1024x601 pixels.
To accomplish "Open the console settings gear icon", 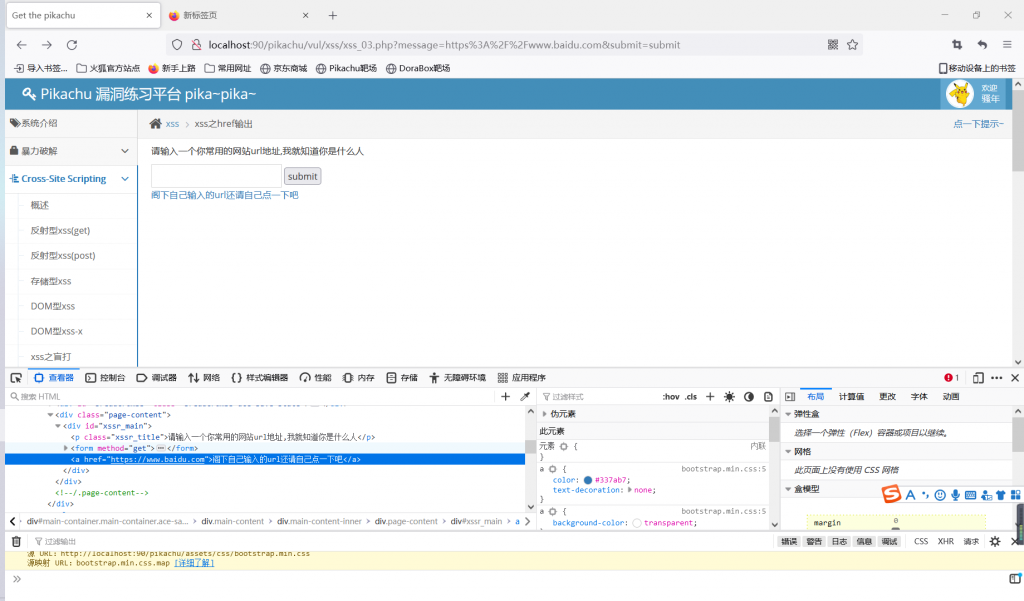I will pos(994,541).
